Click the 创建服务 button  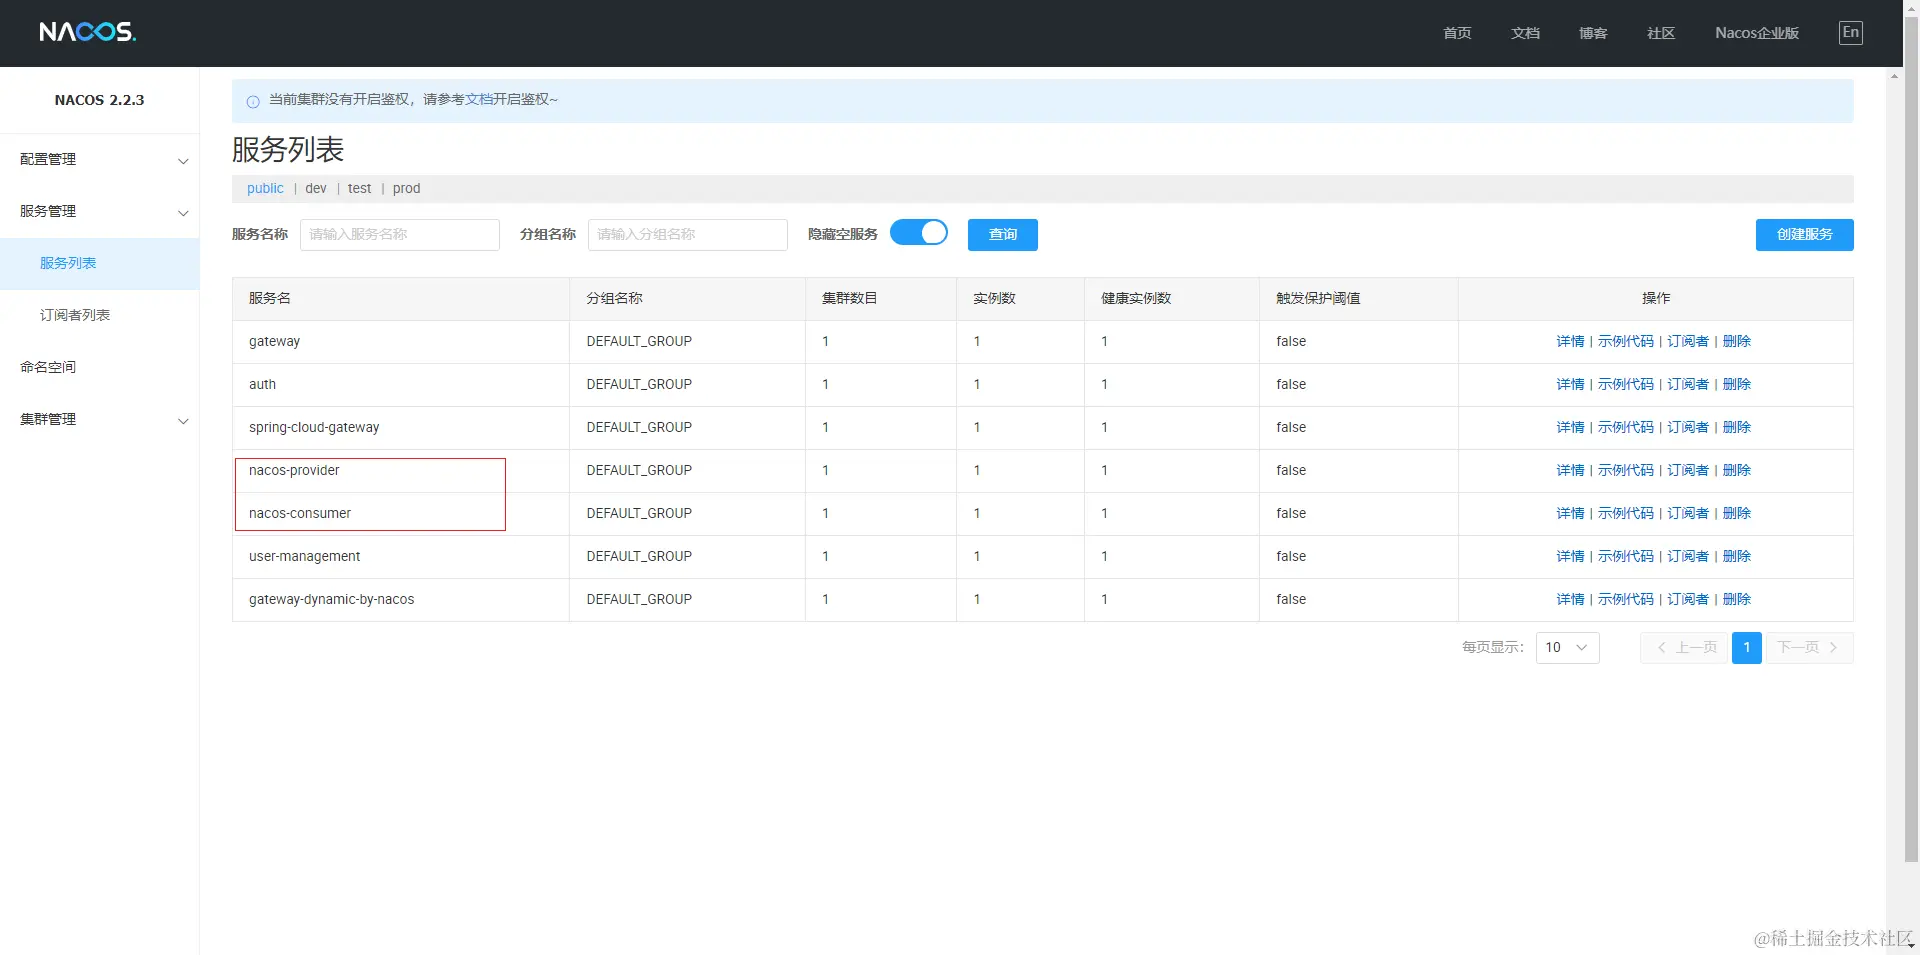click(1805, 235)
